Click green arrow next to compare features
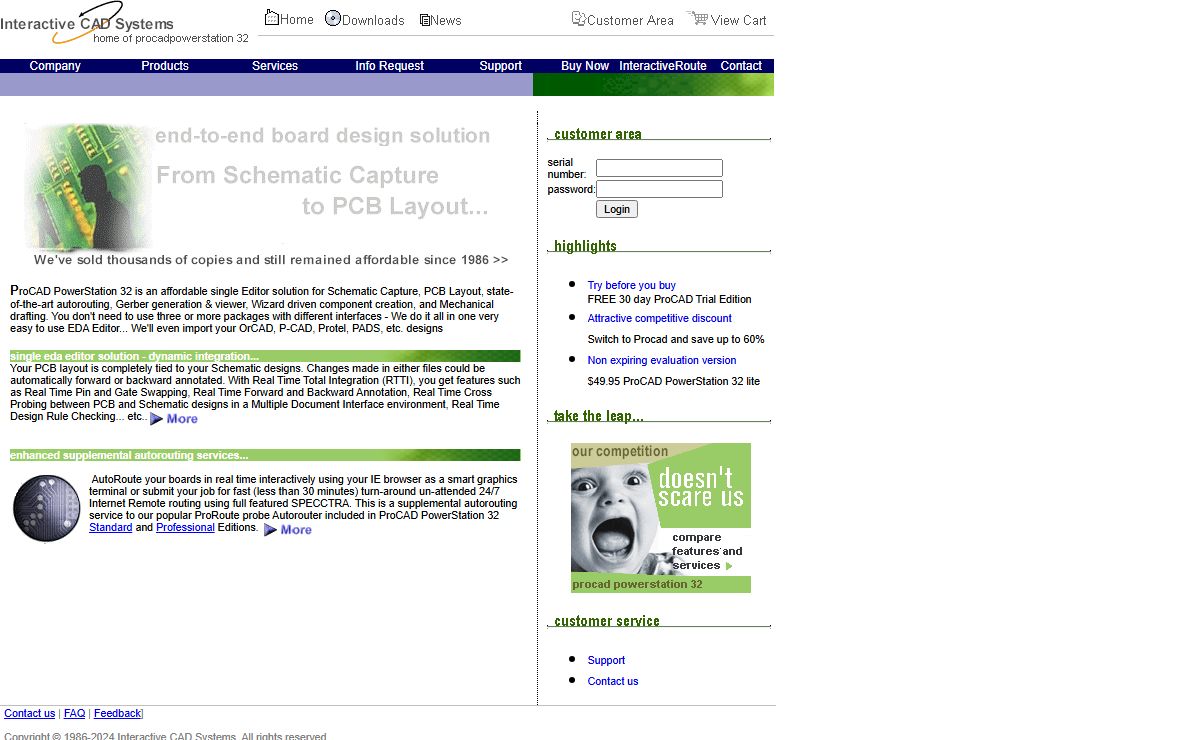This screenshot has width=1200, height=740. tap(729, 566)
